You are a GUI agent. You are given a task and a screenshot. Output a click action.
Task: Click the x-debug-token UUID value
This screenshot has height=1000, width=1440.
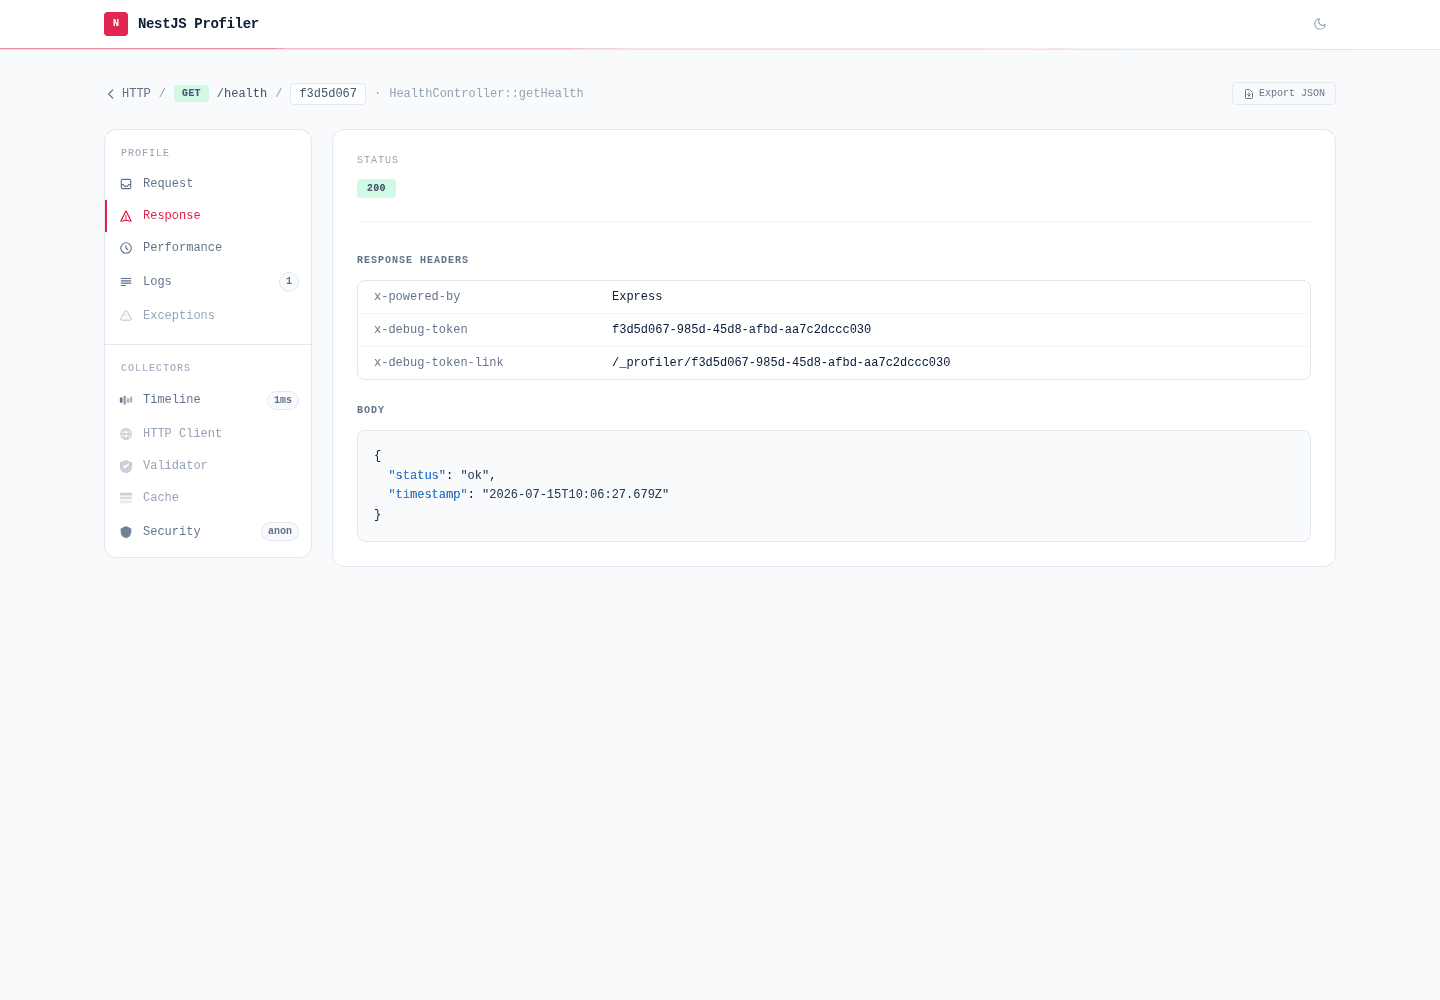pos(741,330)
